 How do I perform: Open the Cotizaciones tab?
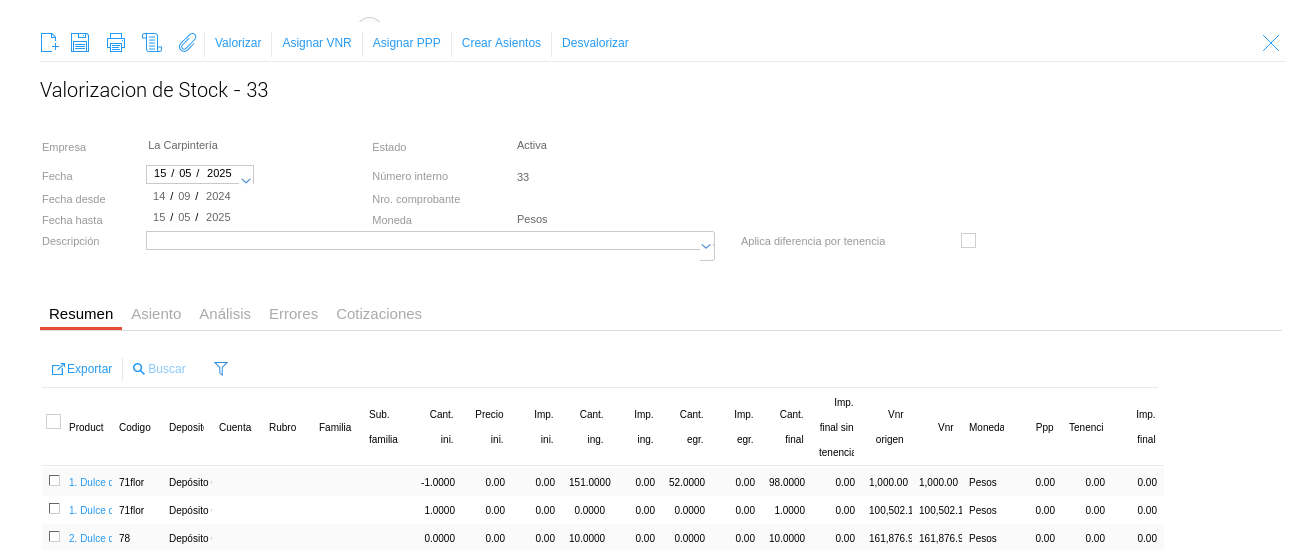(x=379, y=314)
